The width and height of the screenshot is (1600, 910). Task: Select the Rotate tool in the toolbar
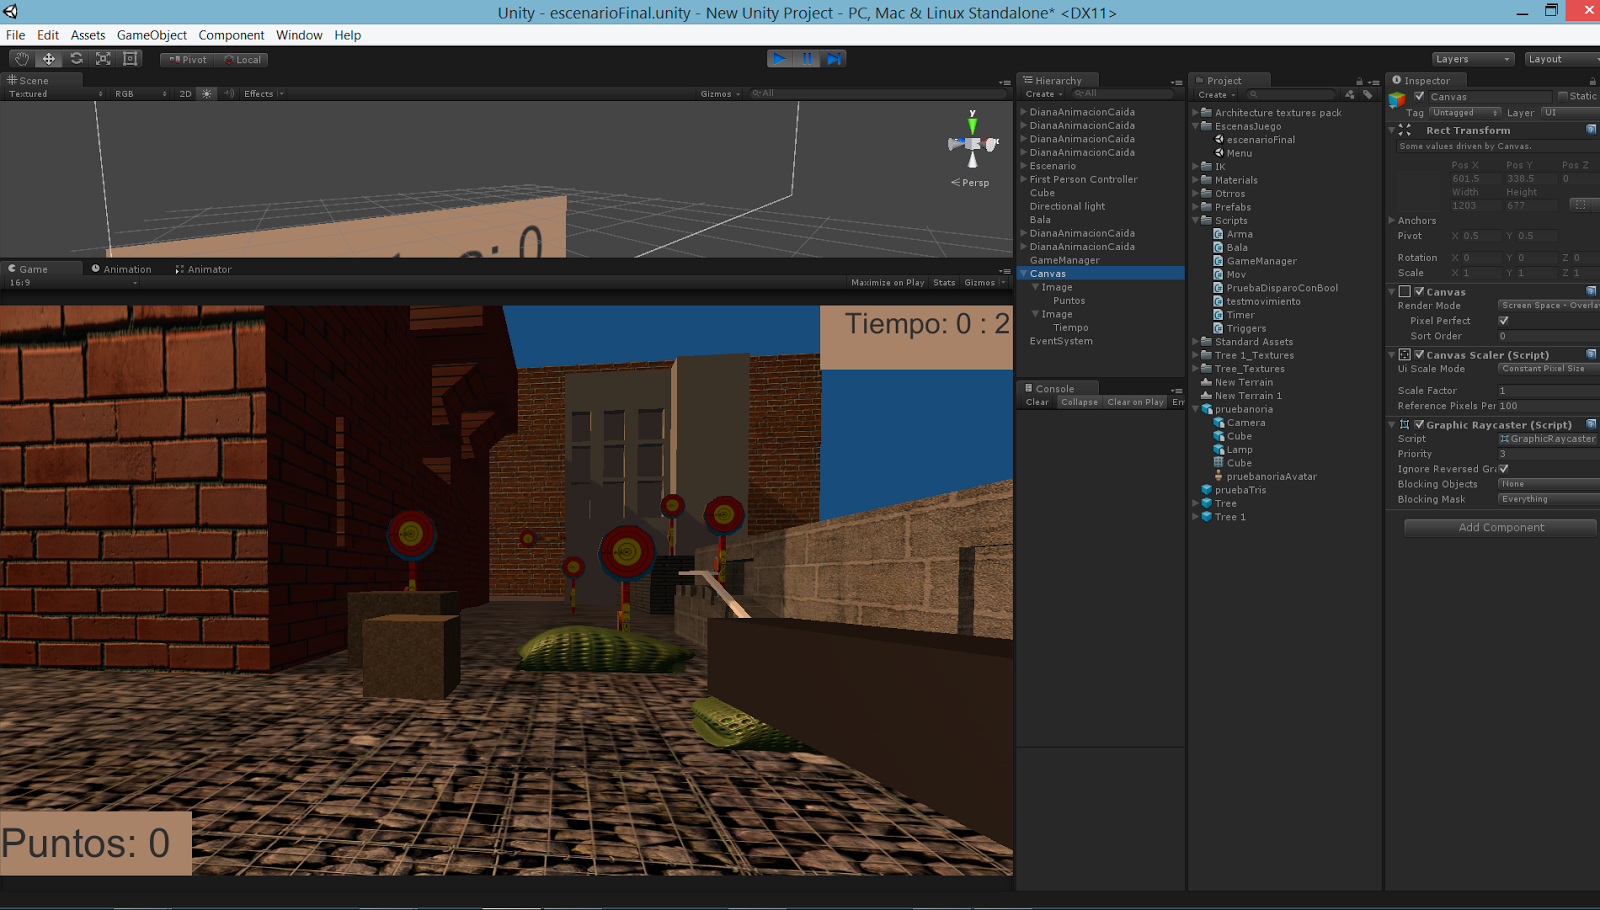(x=76, y=59)
